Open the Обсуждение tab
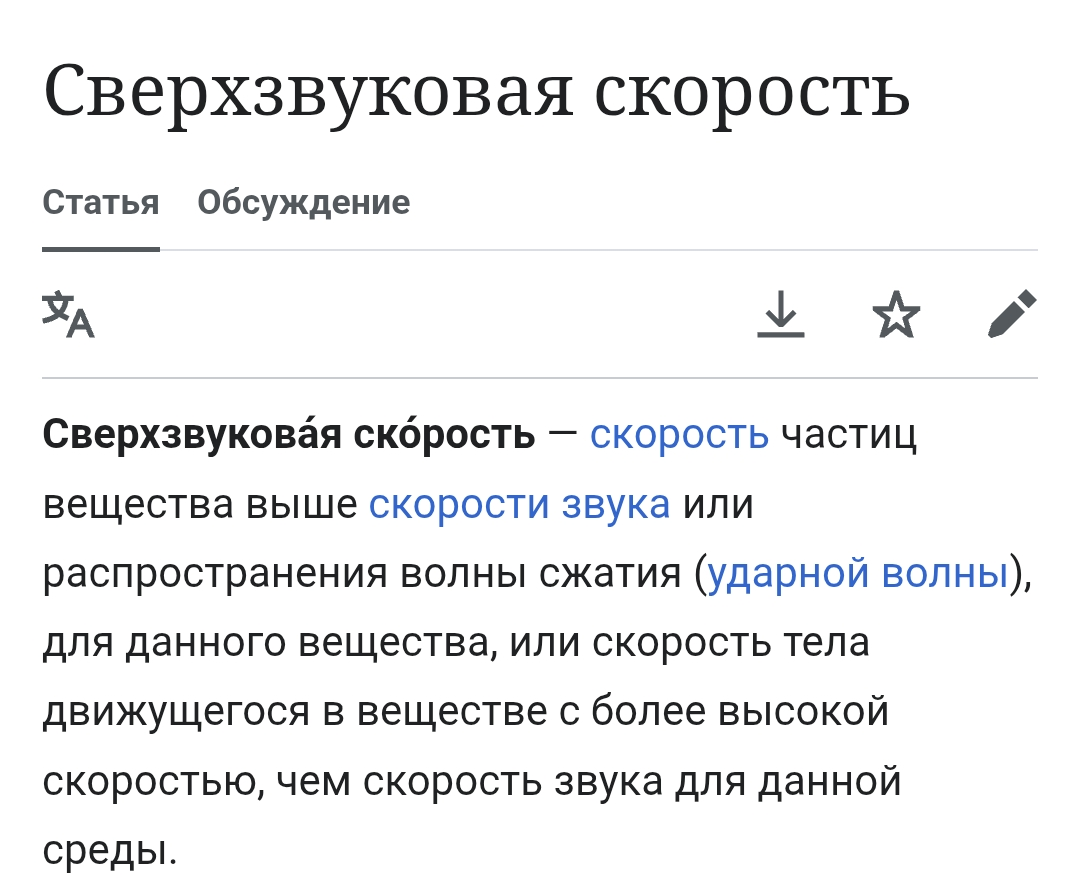This screenshot has width=1080, height=896. pyautogui.click(x=304, y=202)
